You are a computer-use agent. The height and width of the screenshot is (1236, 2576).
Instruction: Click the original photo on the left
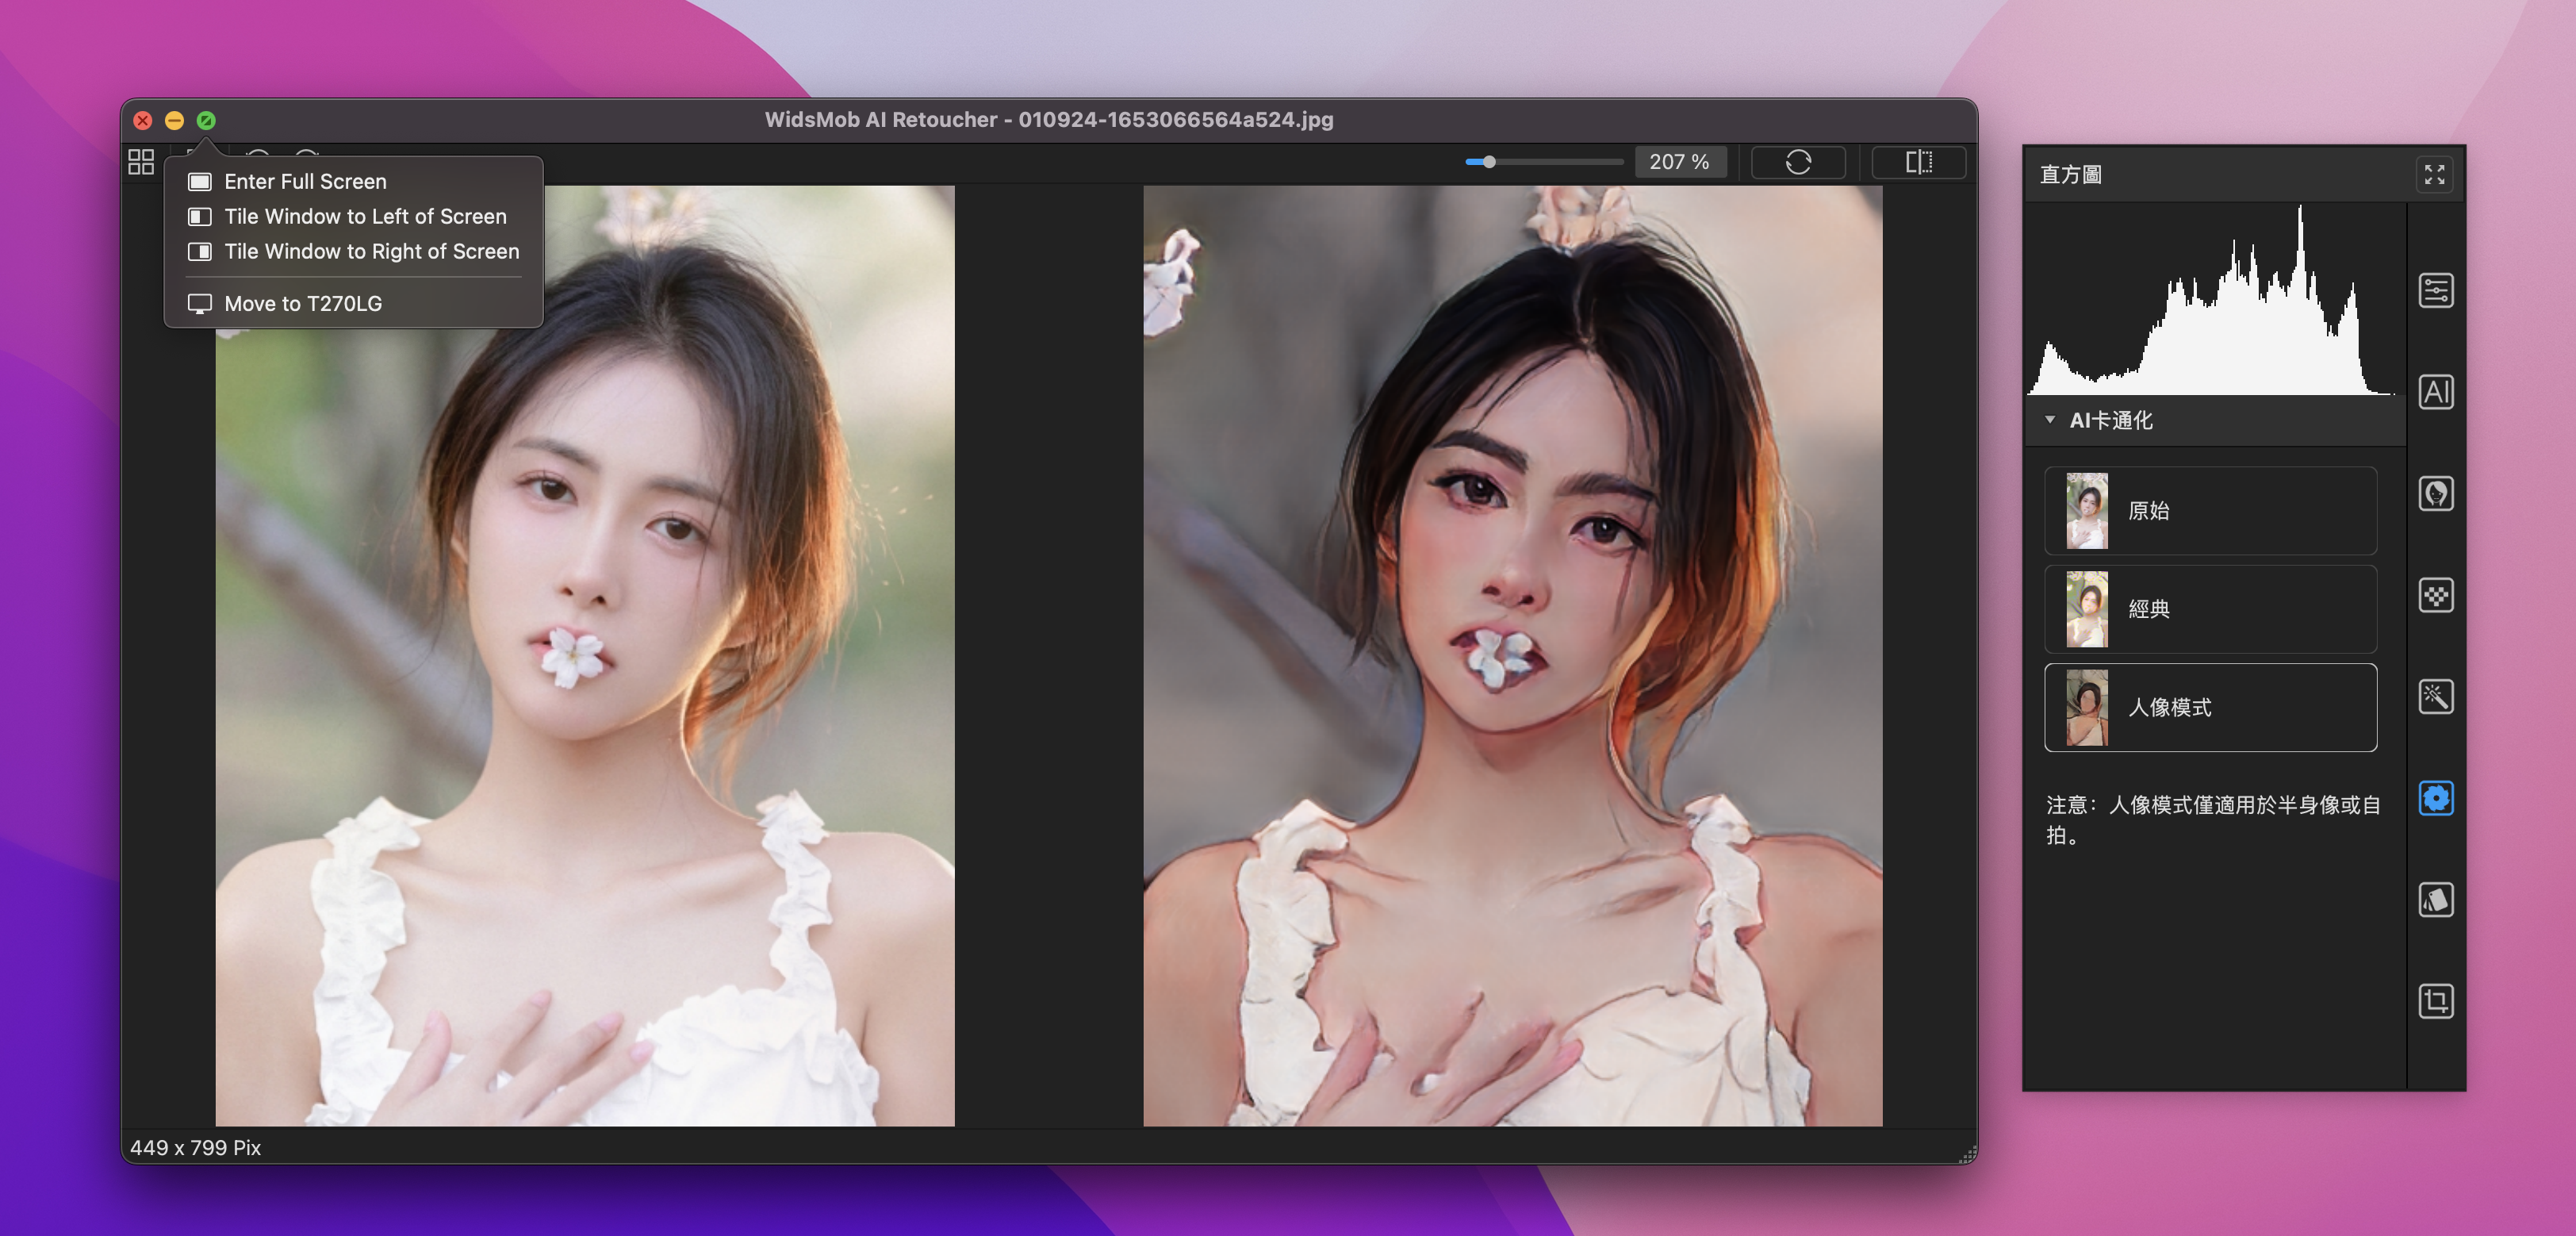(x=585, y=656)
